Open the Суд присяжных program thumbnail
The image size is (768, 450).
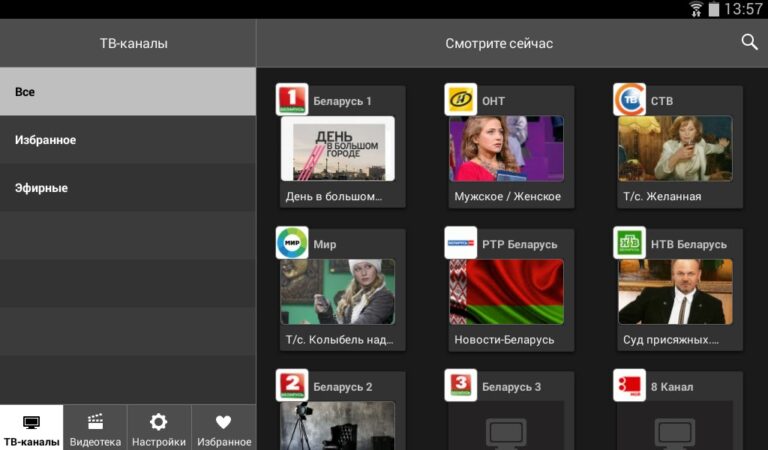coord(675,291)
